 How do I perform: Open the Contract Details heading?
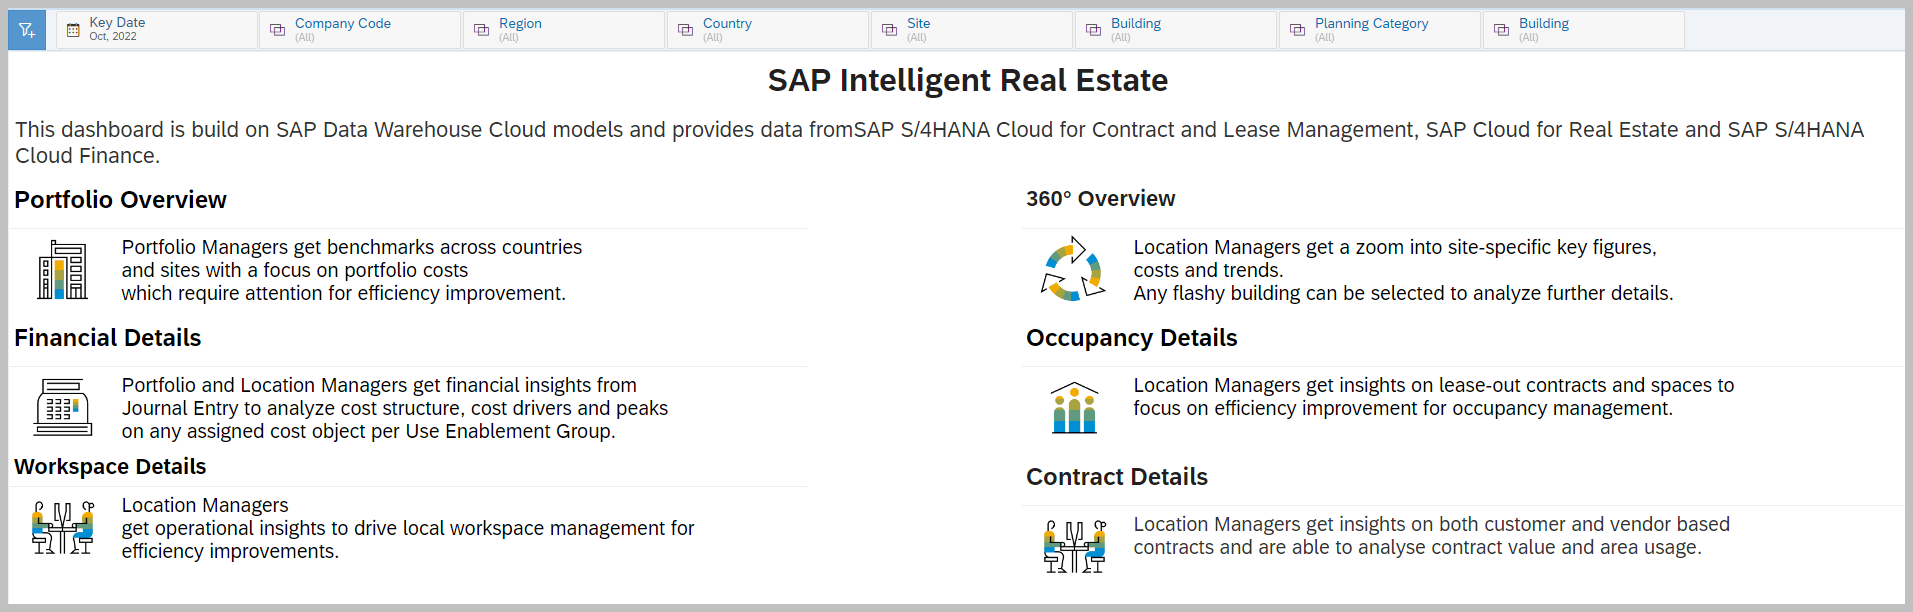[x=1117, y=477]
